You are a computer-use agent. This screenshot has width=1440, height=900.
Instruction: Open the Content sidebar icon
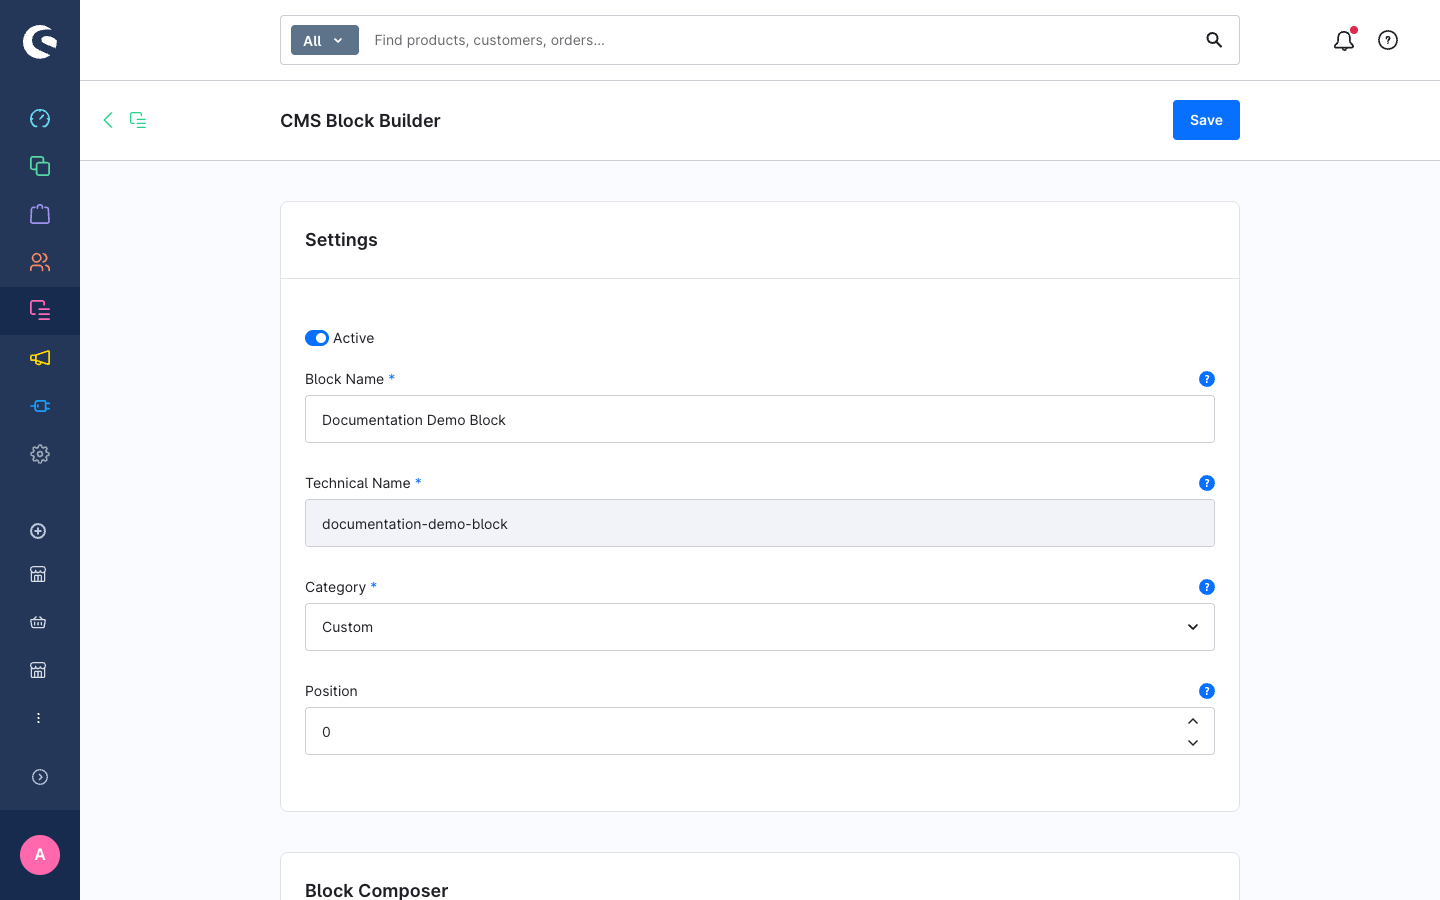pyautogui.click(x=40, y=310)
